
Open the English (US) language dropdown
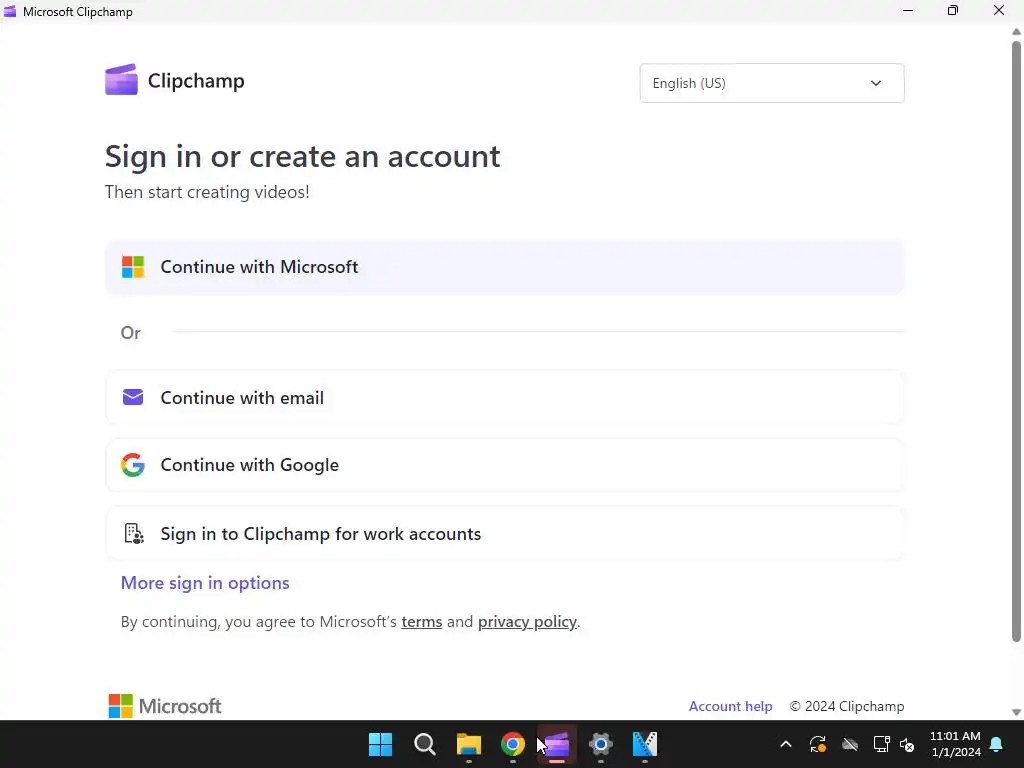(772, 83)
